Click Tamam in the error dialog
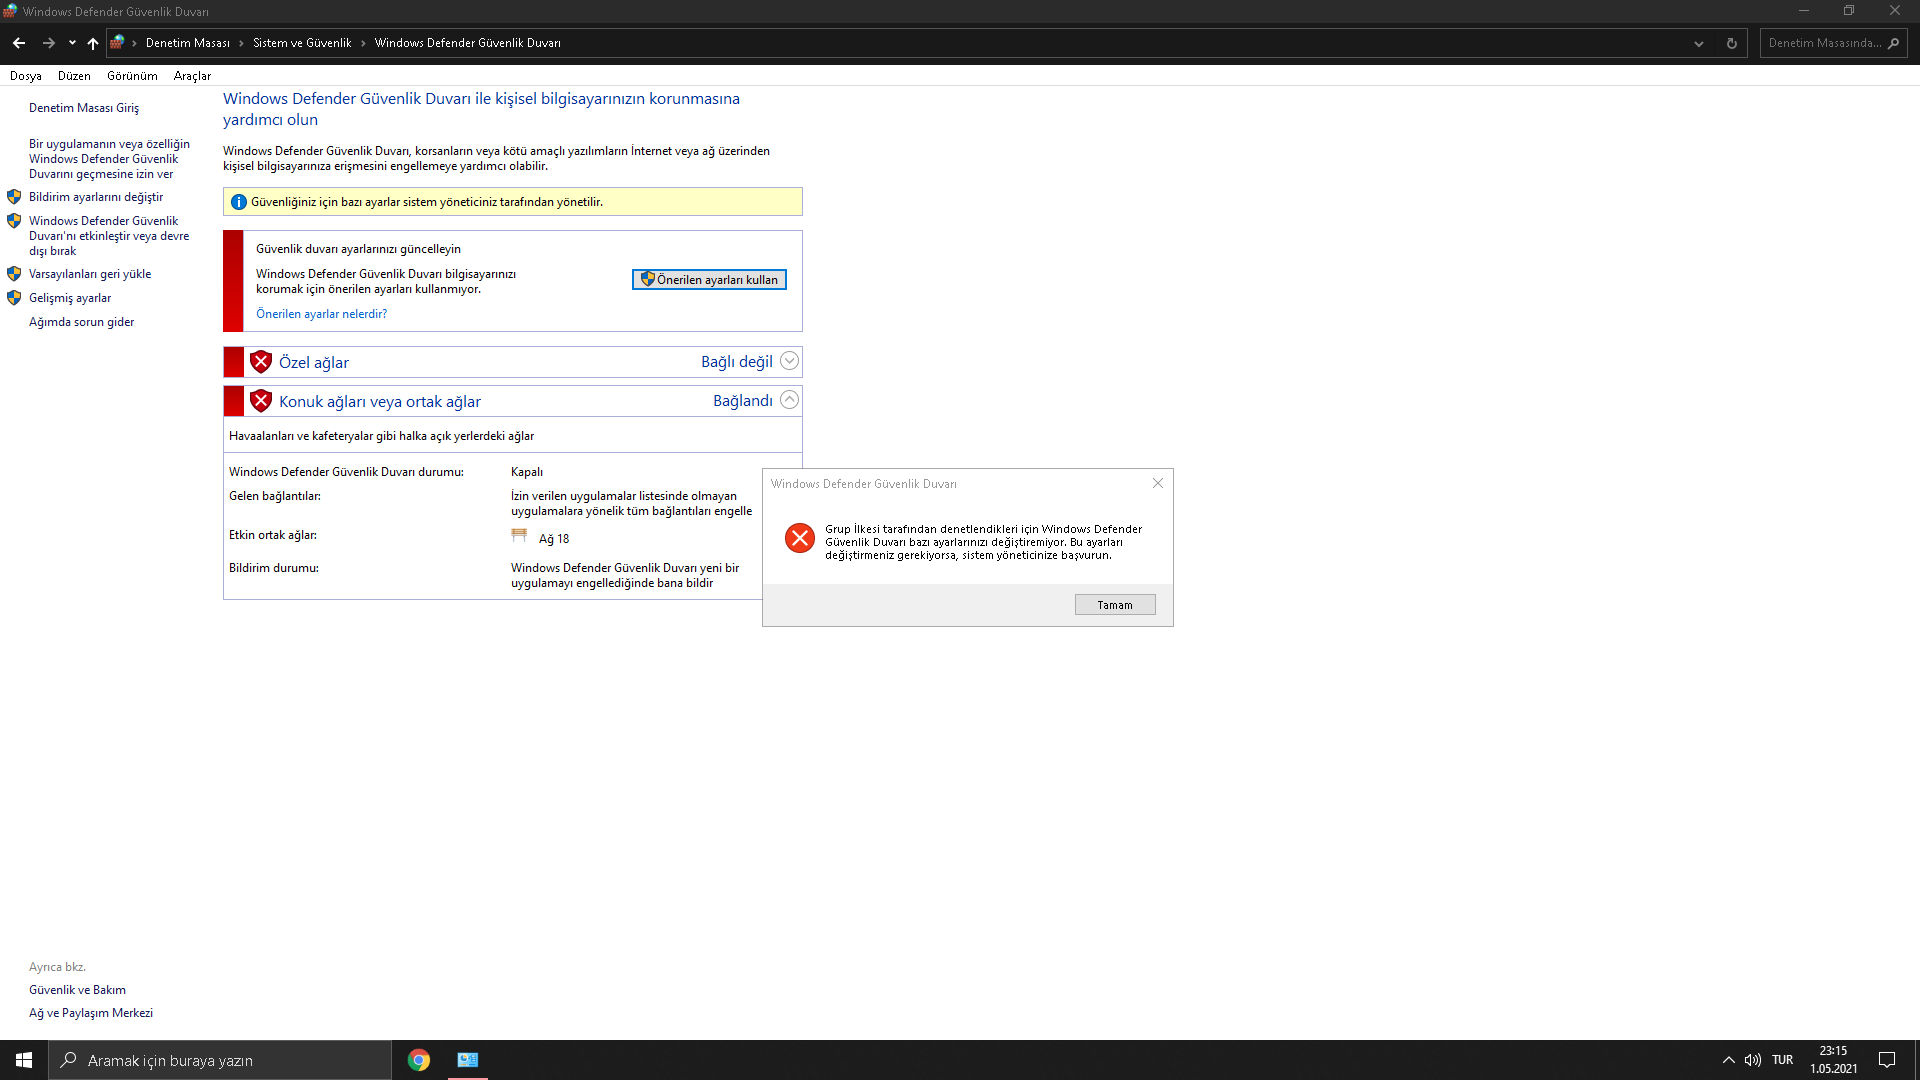The width and height of the screenshot is (1920, 1080). (1115, 605)
